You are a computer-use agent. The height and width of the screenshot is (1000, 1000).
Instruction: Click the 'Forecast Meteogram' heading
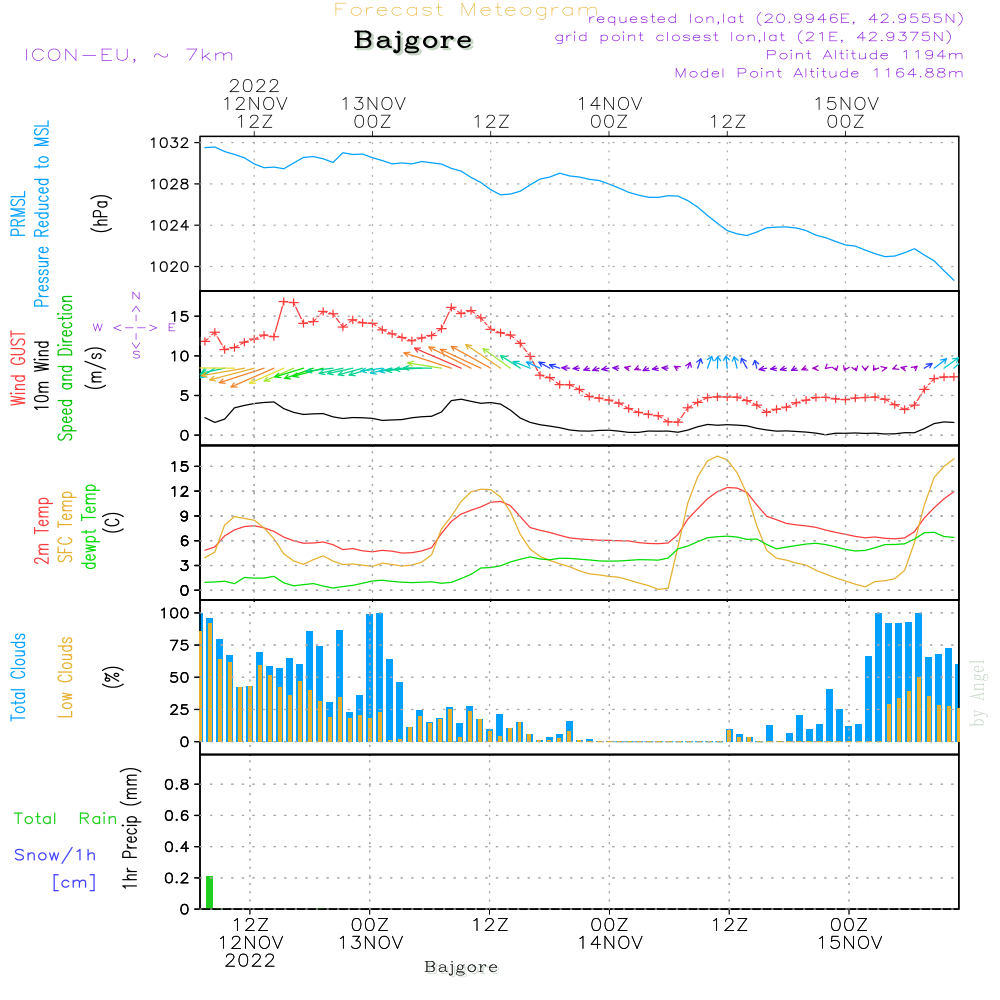pos(466,10)
